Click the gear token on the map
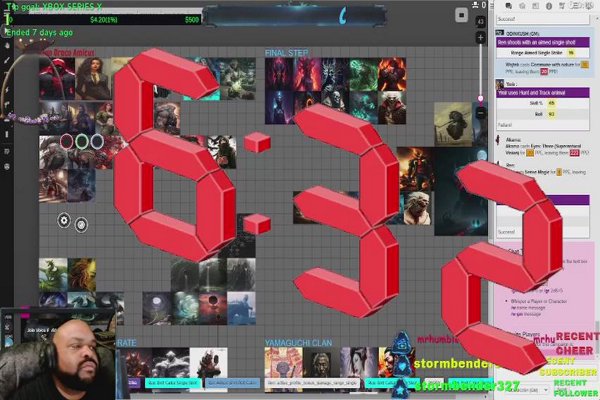 point(64,220)
